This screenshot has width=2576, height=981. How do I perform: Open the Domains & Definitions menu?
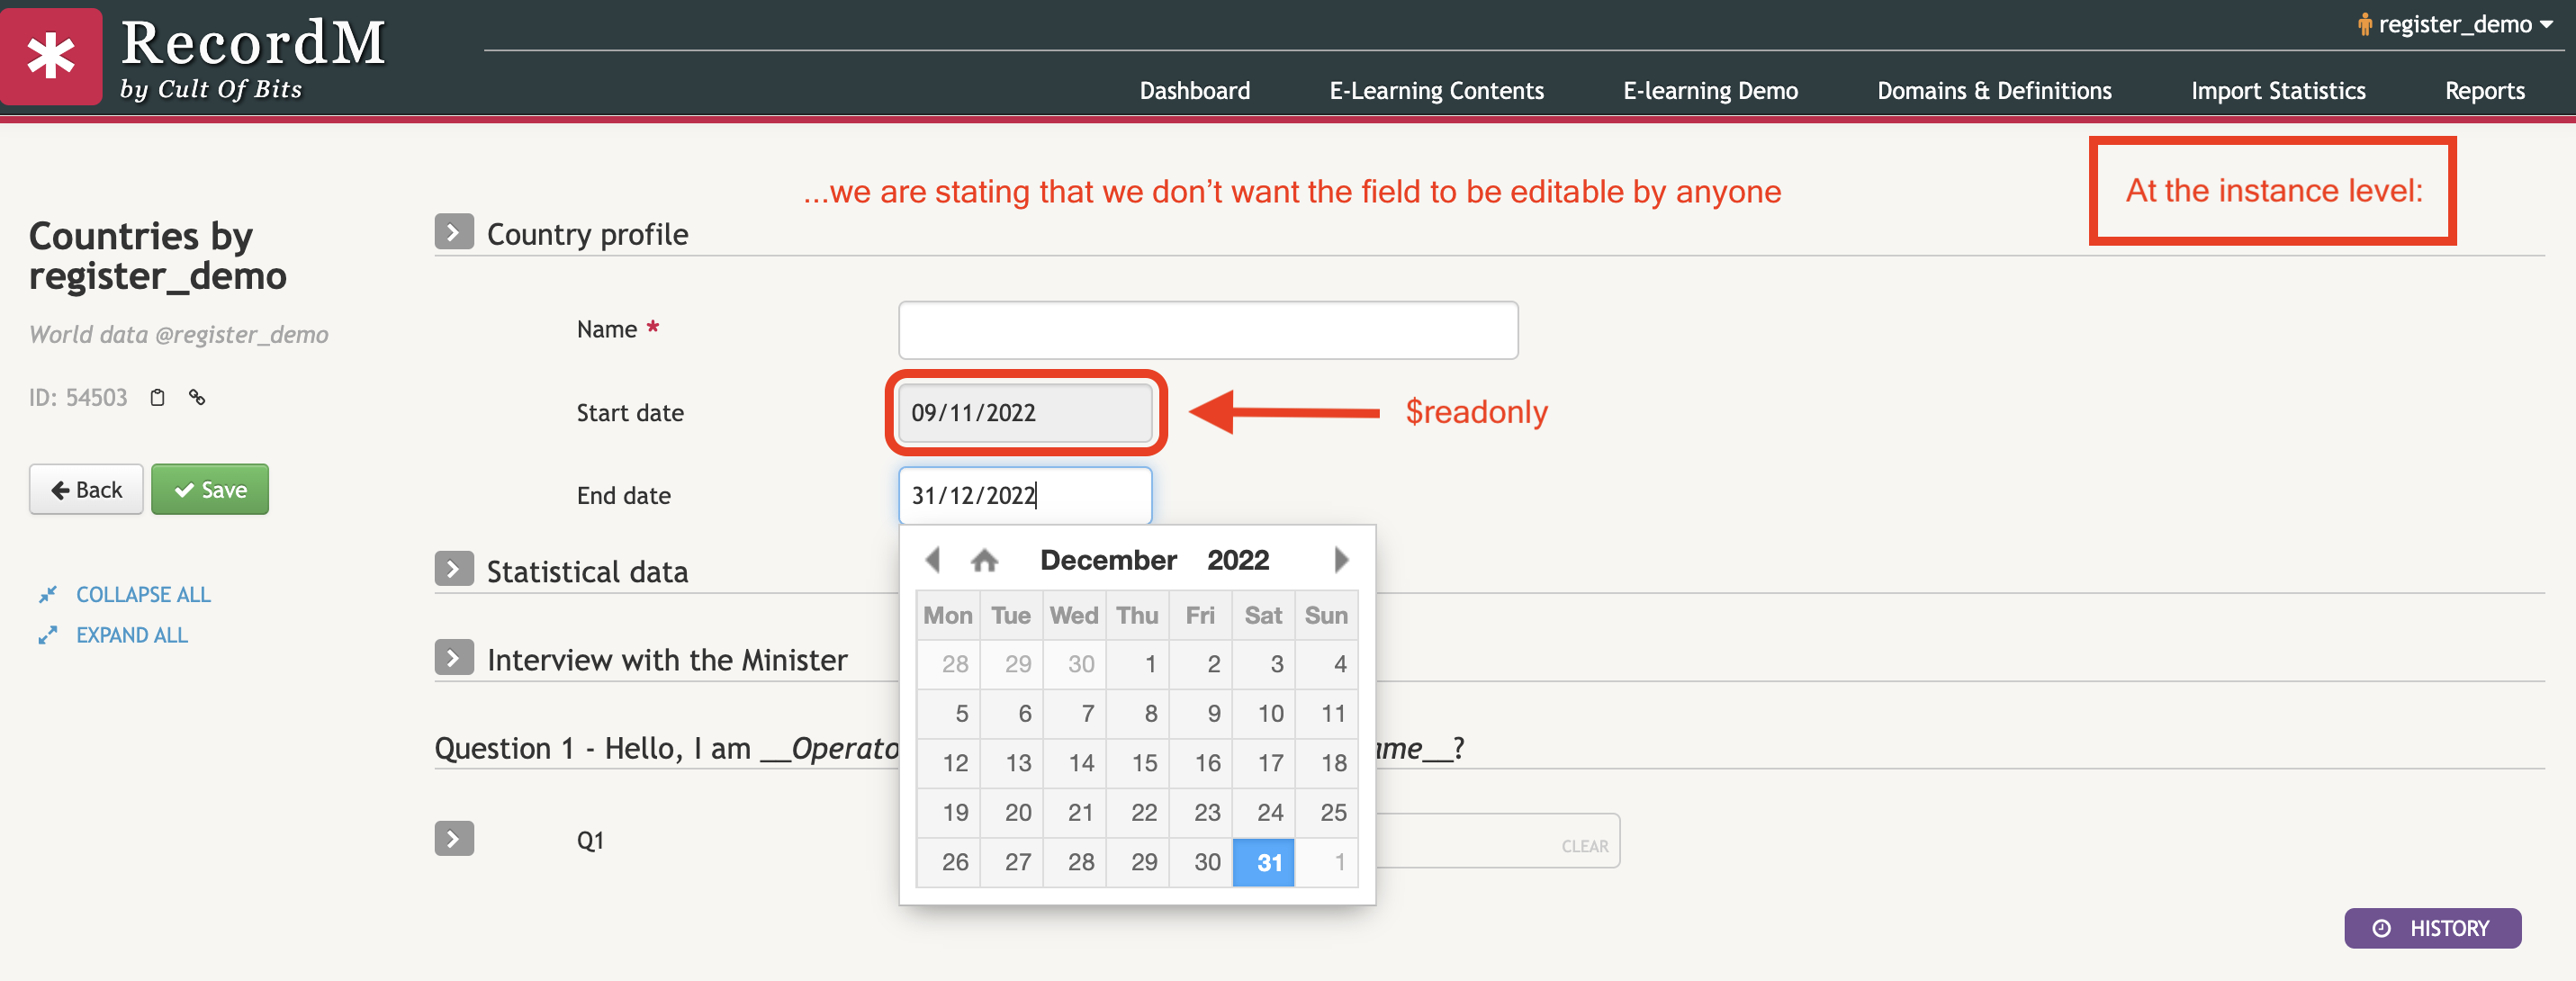coord(1995,90)
